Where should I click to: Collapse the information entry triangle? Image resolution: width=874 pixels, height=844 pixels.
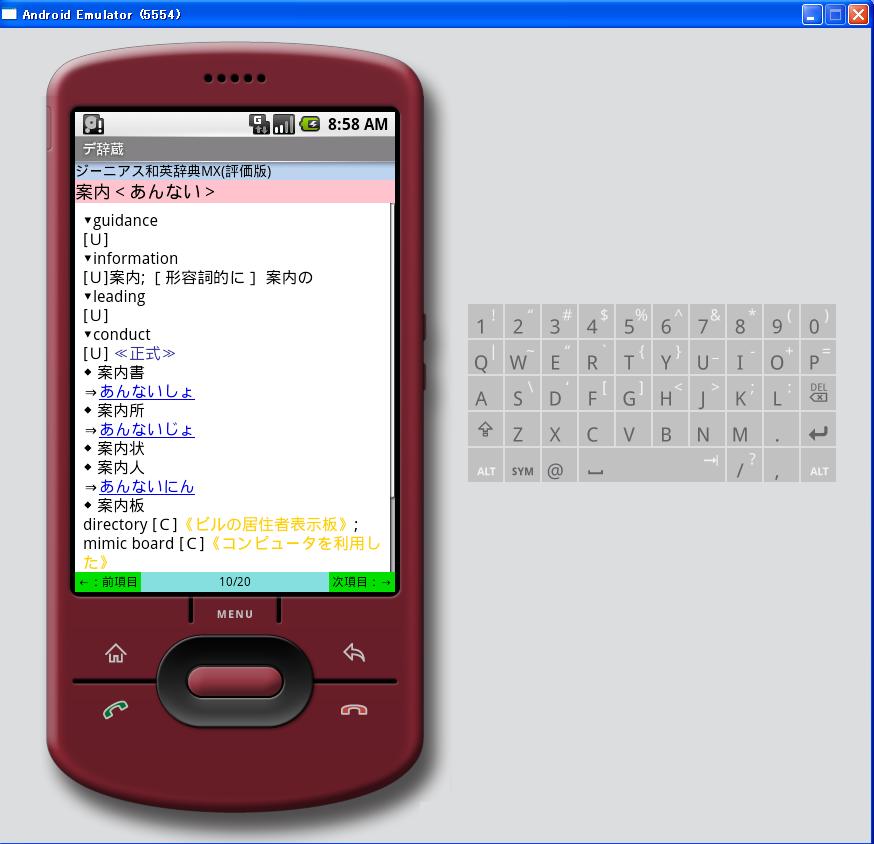pyautogui.click(x=88, y=258)
